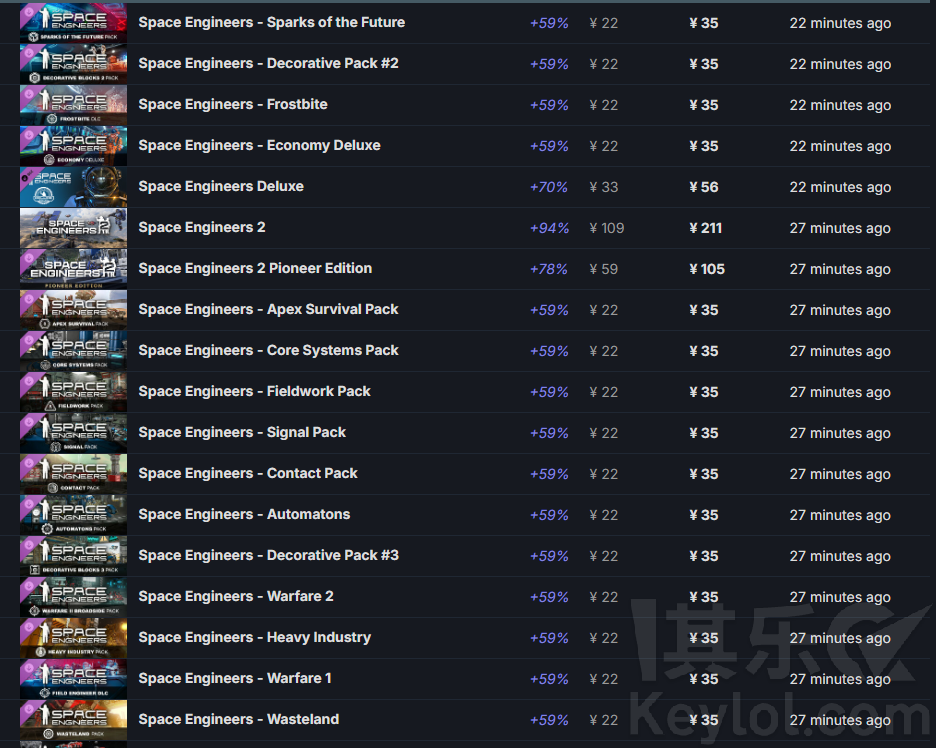Click the DLC badge on Pioneer Edition thumbnail
The image size is (936, 748).
29,256
